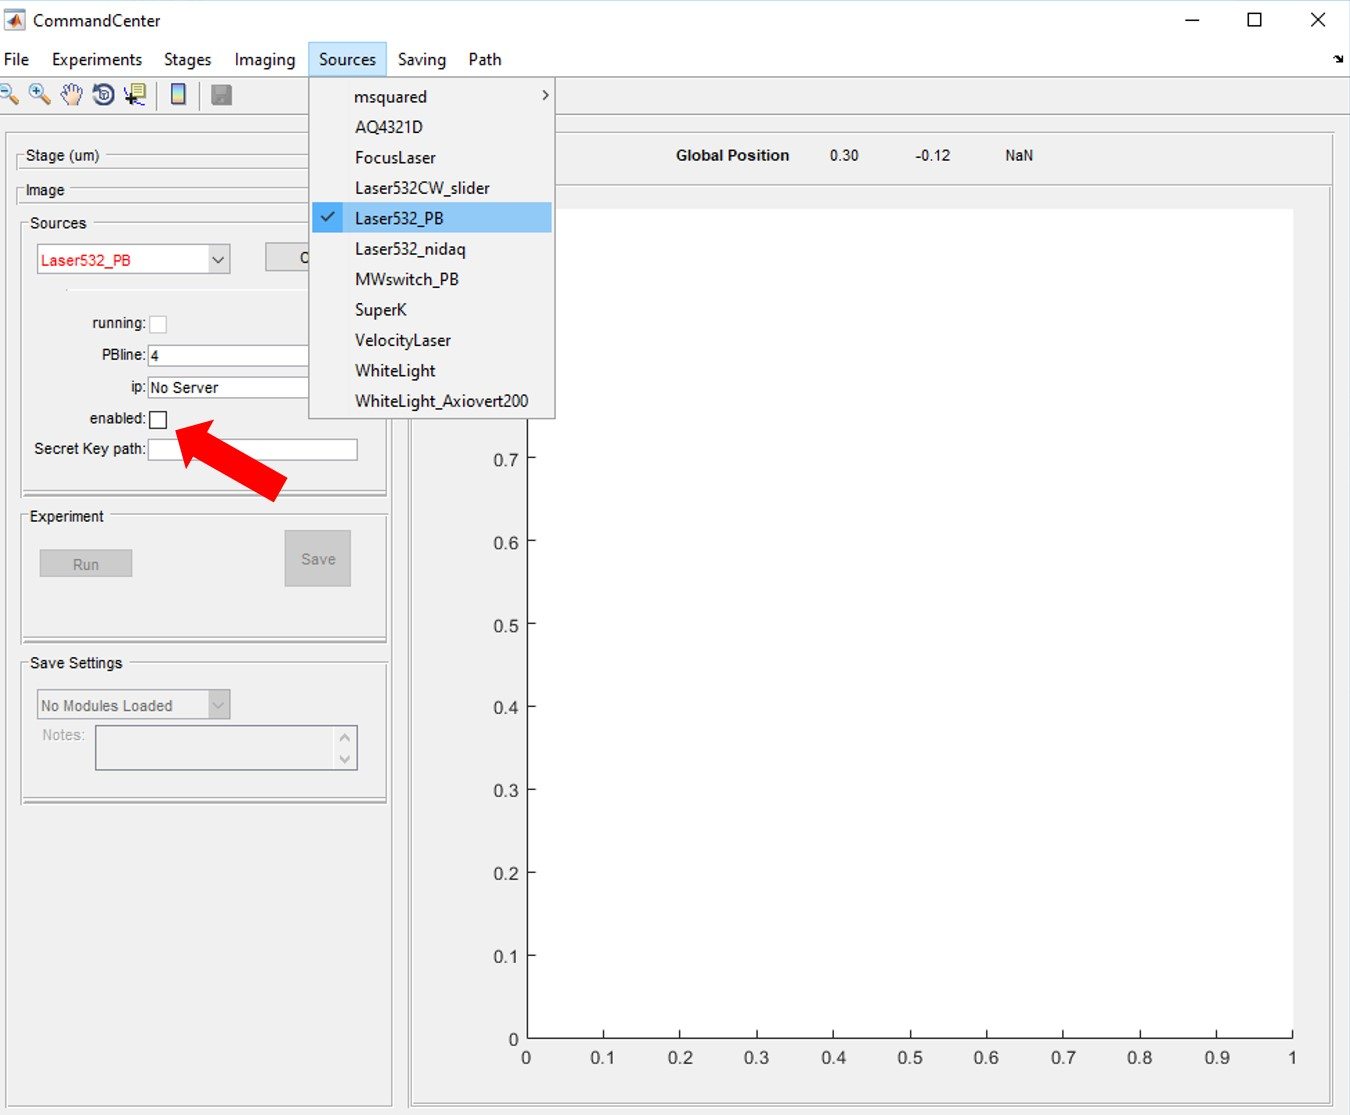Open the Sources dropdown showing Laser532_PB
This screenshot has width=1350, height=1115.
pyautogui.click(x=133, y=259)
